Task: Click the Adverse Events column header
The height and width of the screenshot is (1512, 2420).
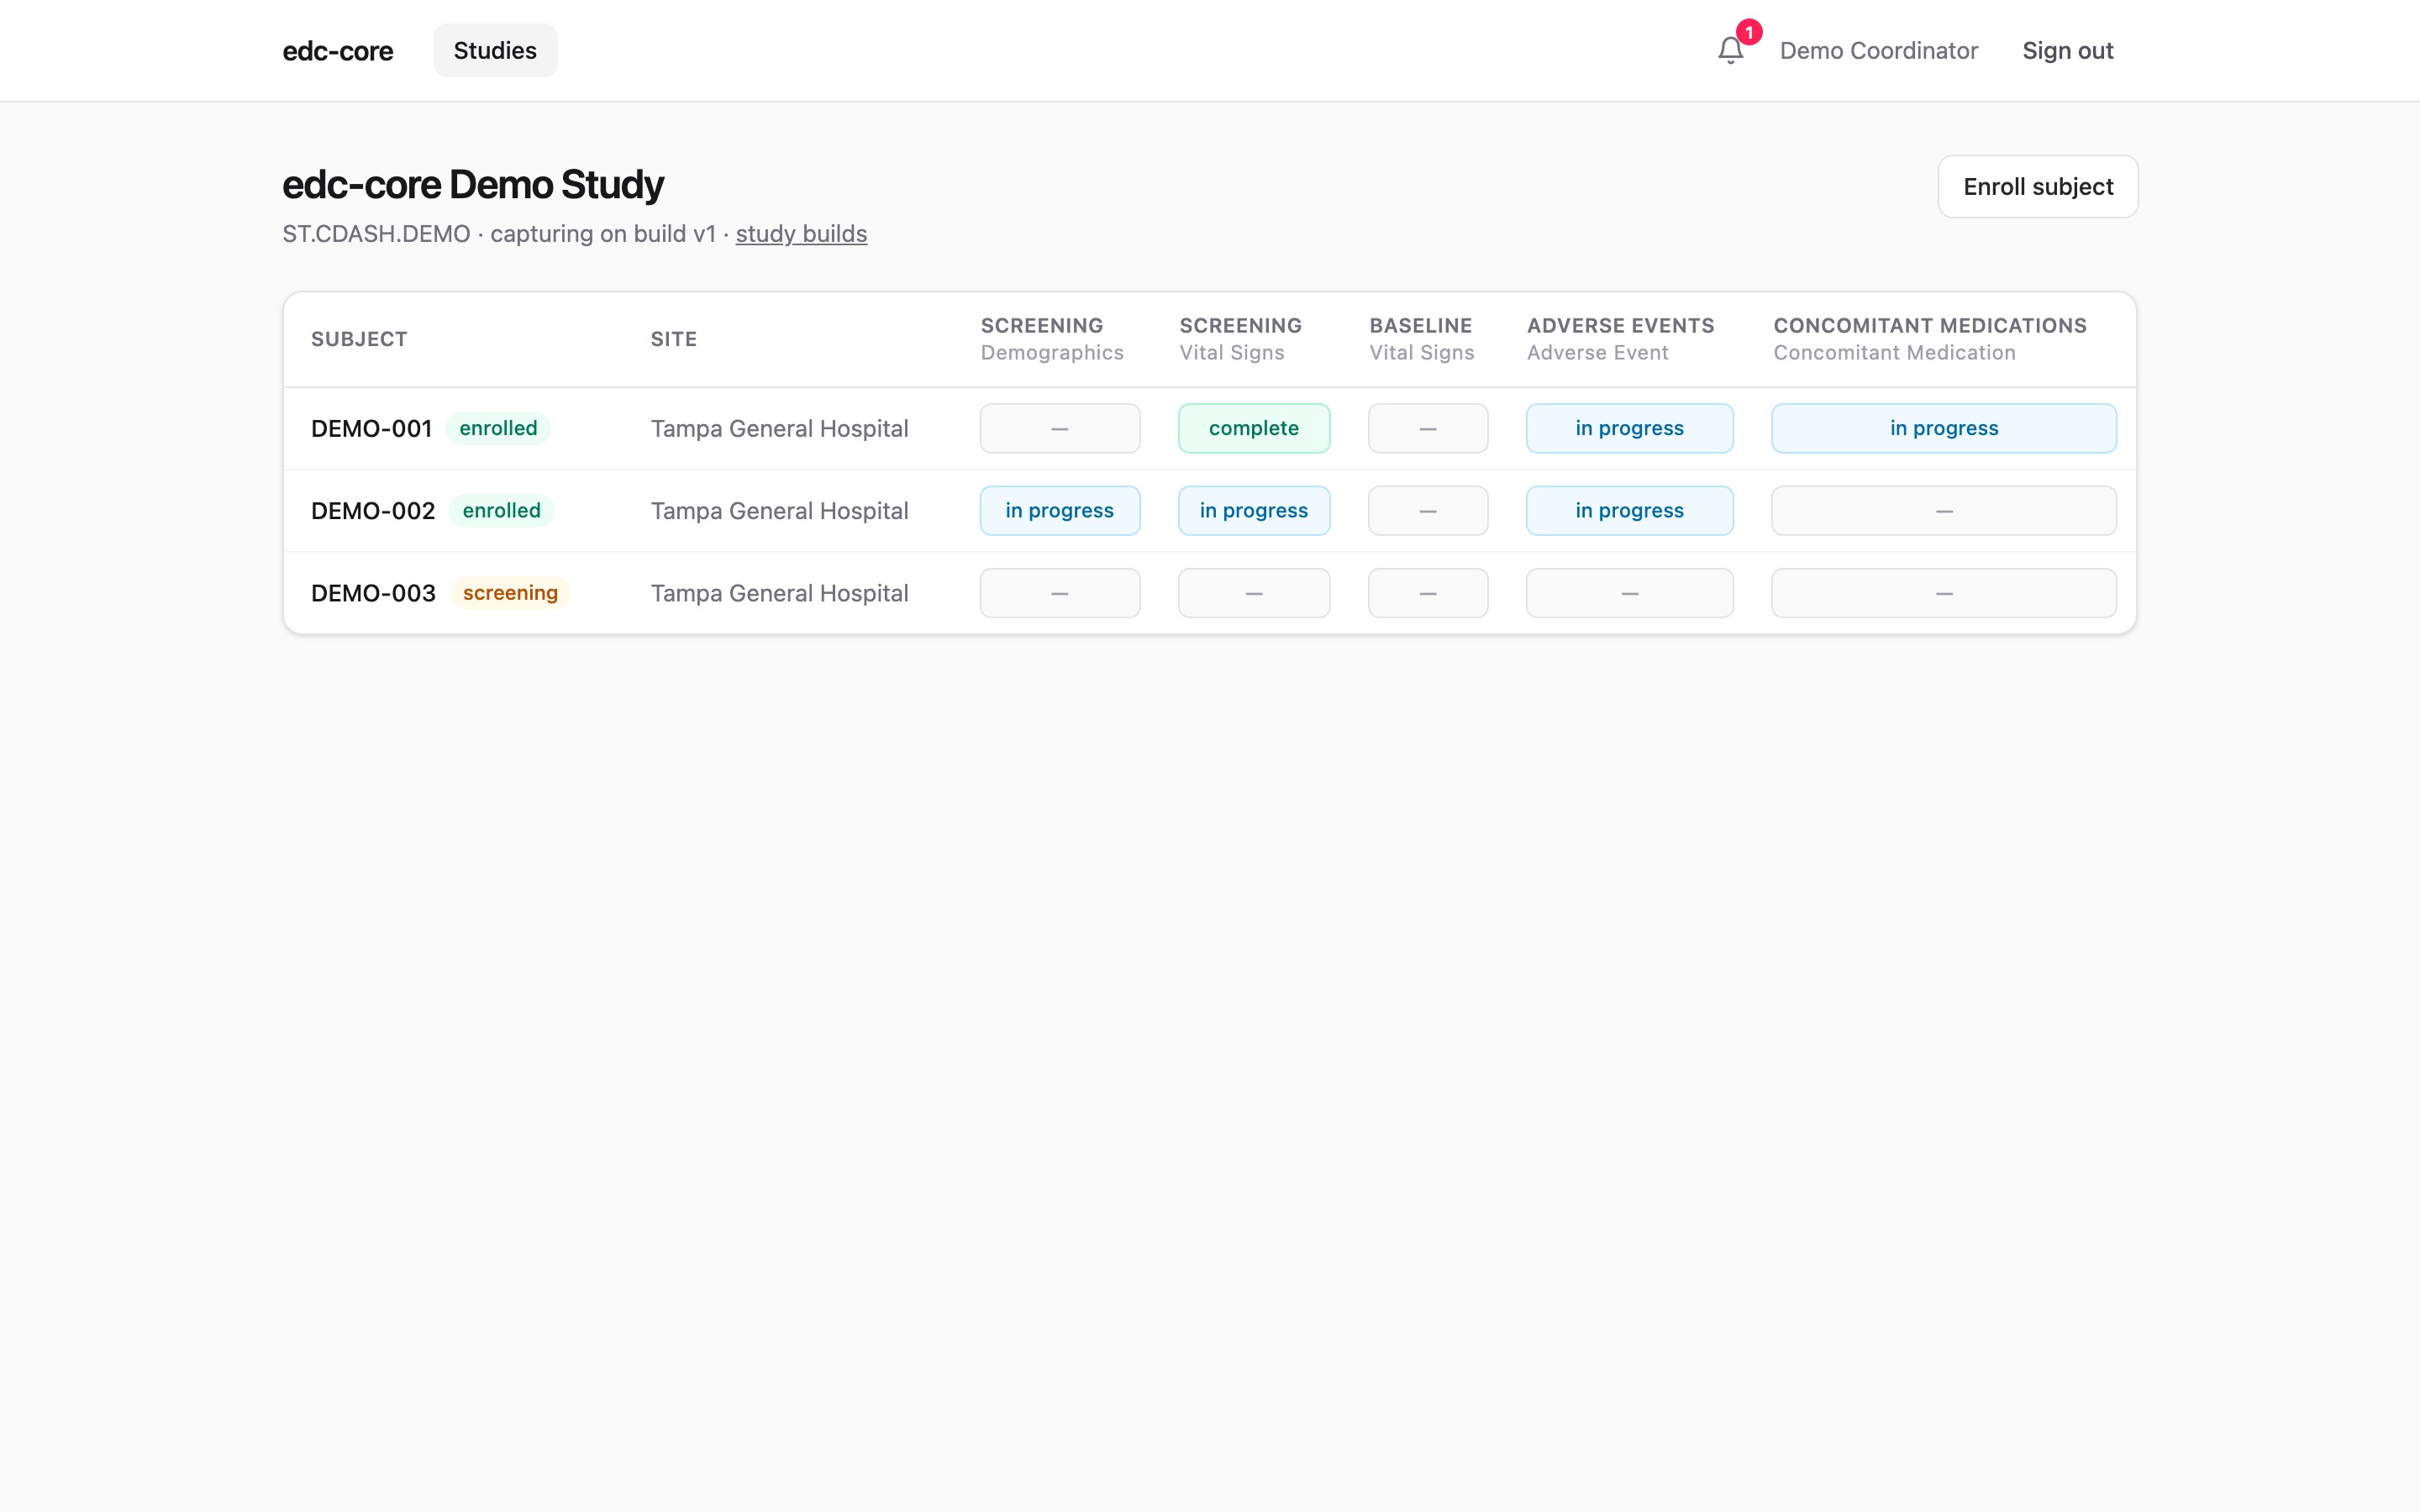Action: coord(1620,339)
